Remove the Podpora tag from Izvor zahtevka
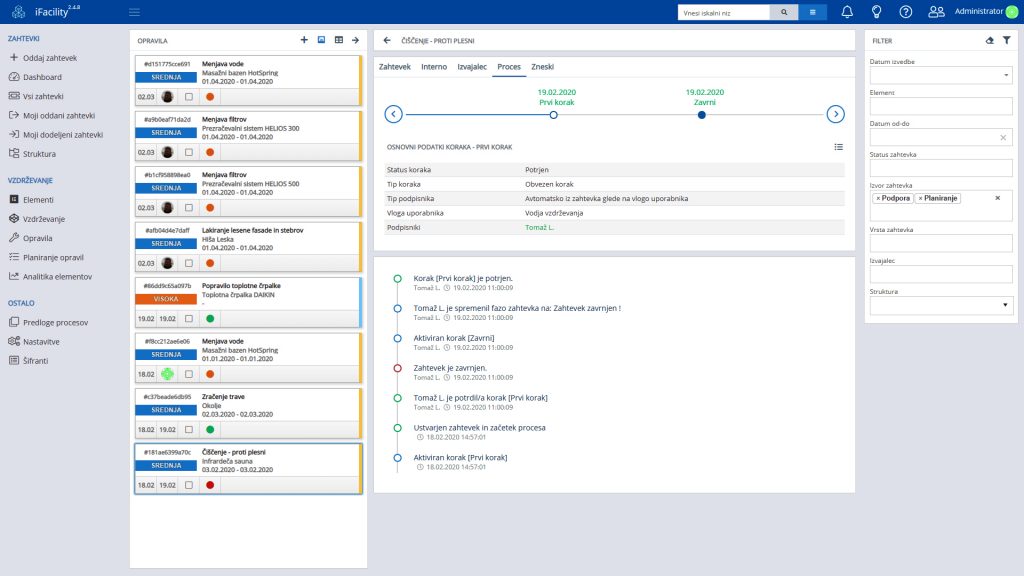This screenshot has width=1024, height=576. [x=878, y=199]
